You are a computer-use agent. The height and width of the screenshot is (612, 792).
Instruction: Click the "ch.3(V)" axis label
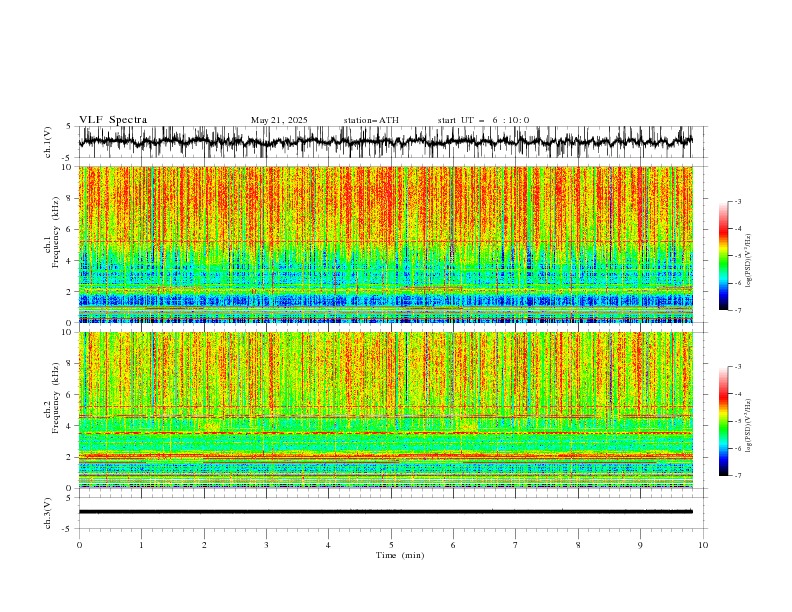pos(48,513)
